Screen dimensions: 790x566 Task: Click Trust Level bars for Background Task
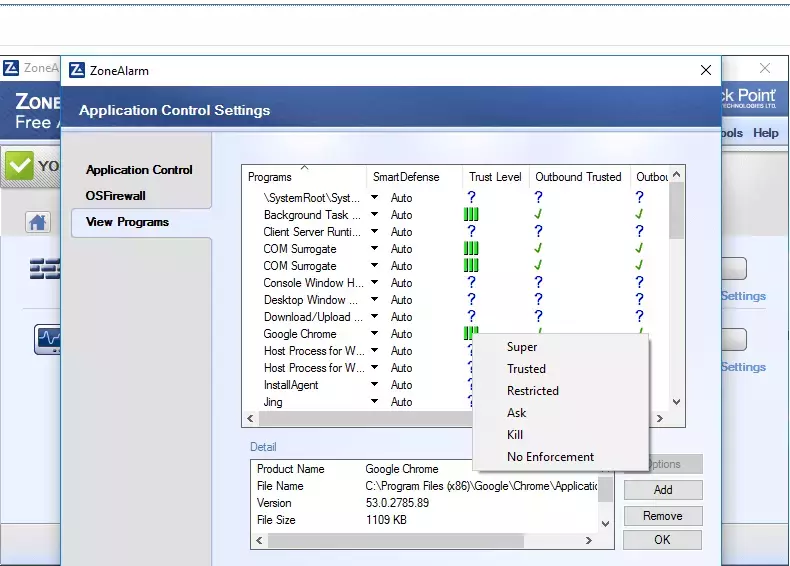[x=471, y=215]
